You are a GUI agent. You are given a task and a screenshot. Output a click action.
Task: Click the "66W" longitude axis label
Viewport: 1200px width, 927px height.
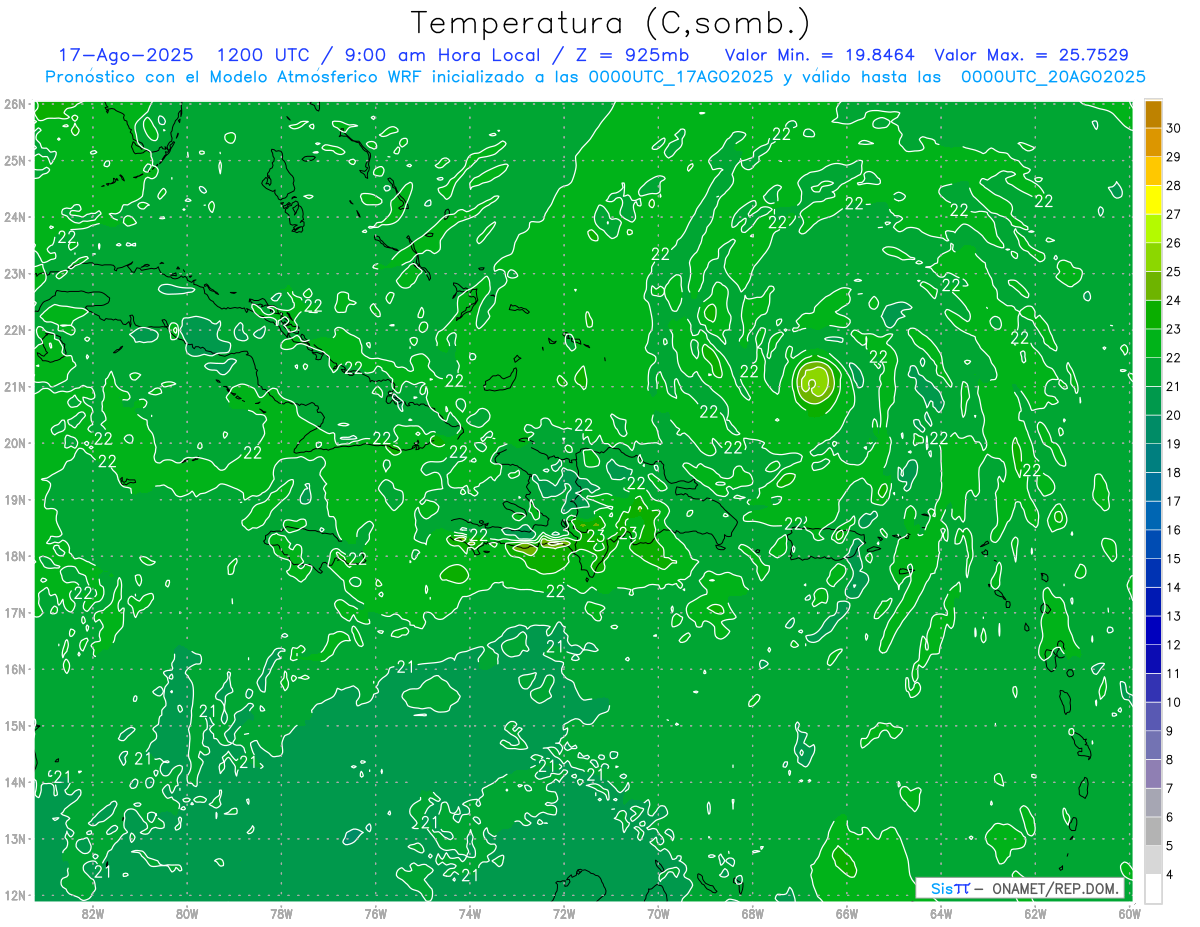846,913
